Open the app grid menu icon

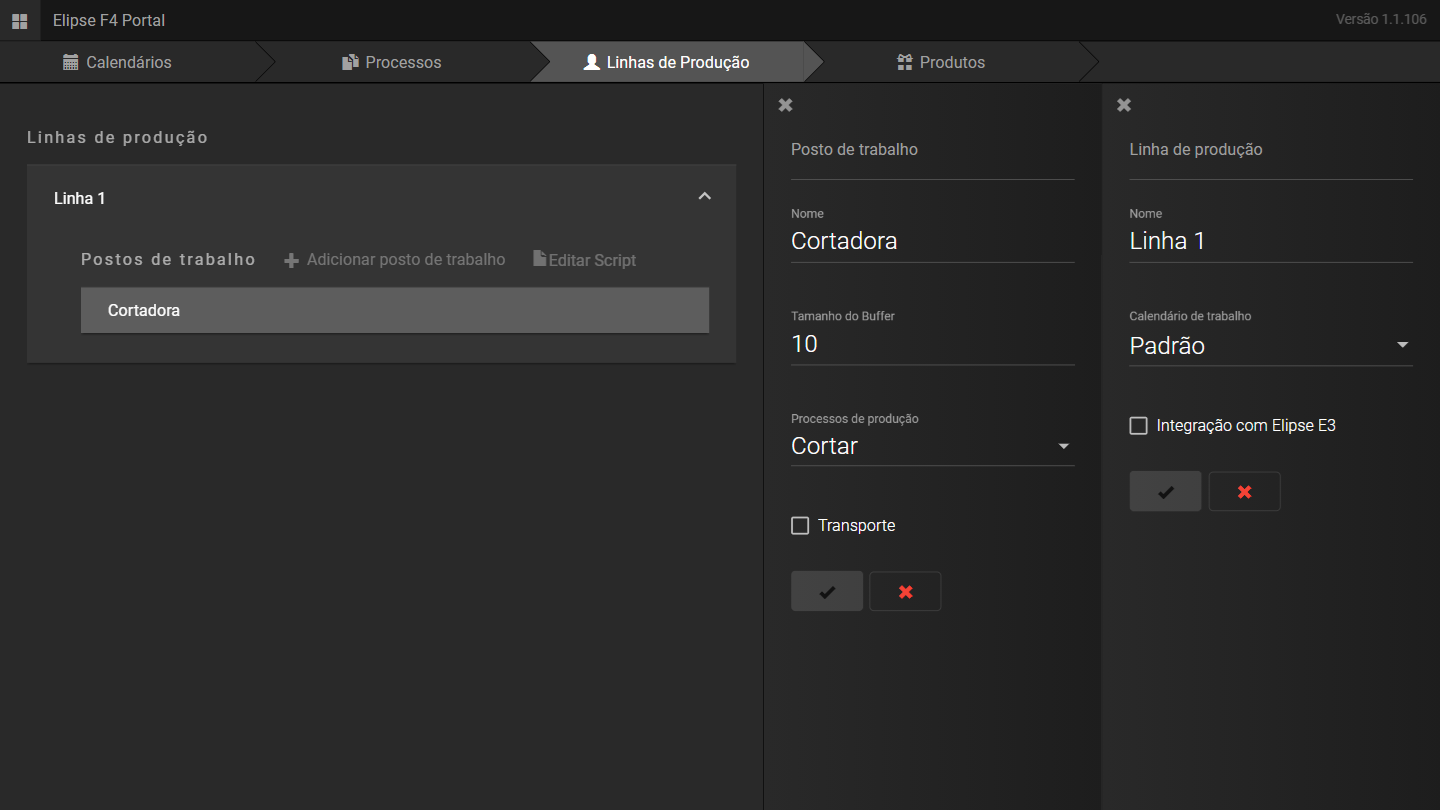[19, 20]
